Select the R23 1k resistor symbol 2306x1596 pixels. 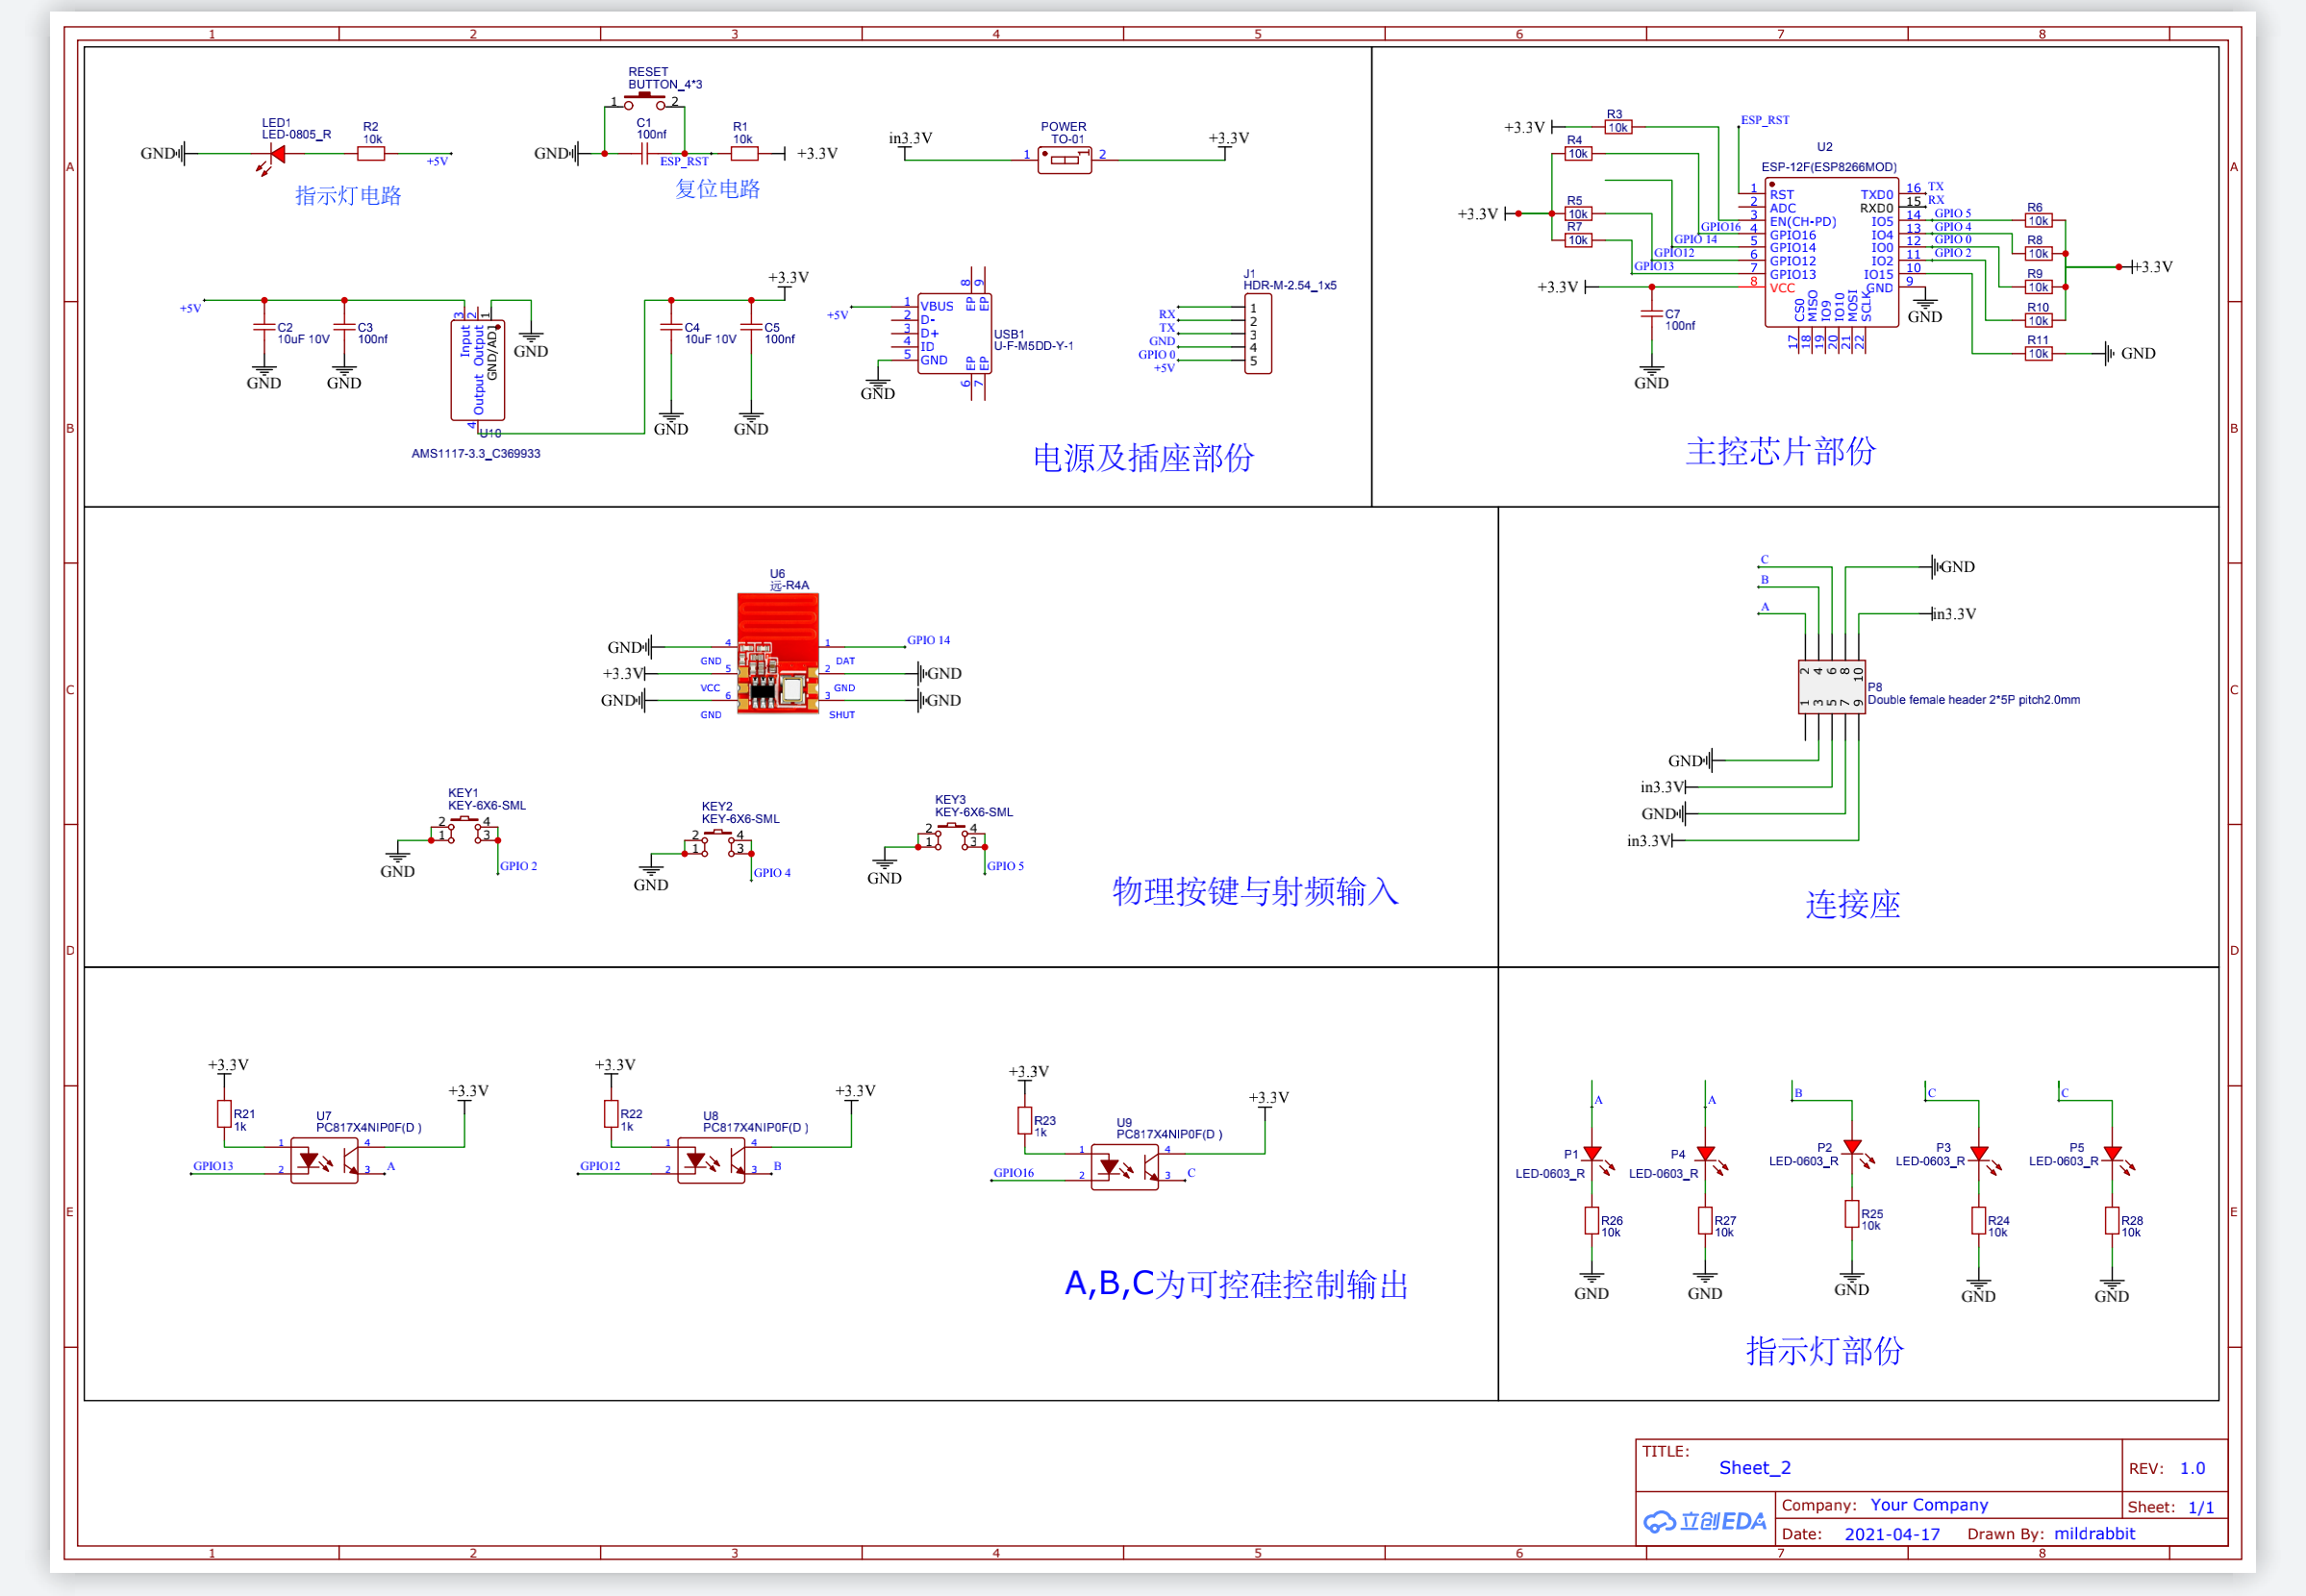pyautogui.click(x=1024, y=1120)
